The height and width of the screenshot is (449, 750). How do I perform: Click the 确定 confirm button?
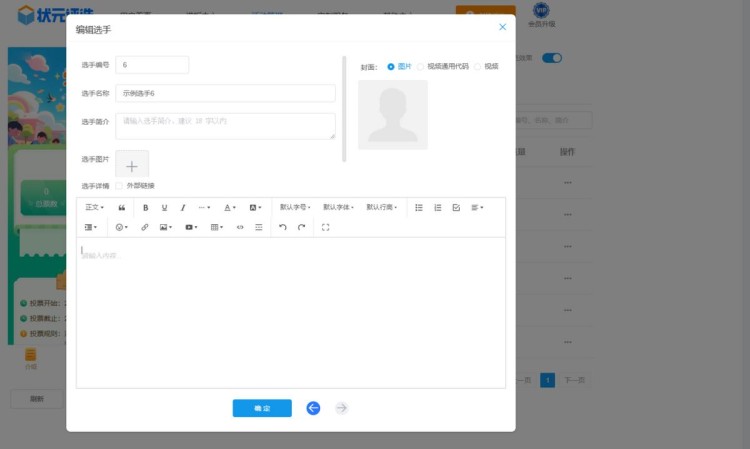point(262,408)
